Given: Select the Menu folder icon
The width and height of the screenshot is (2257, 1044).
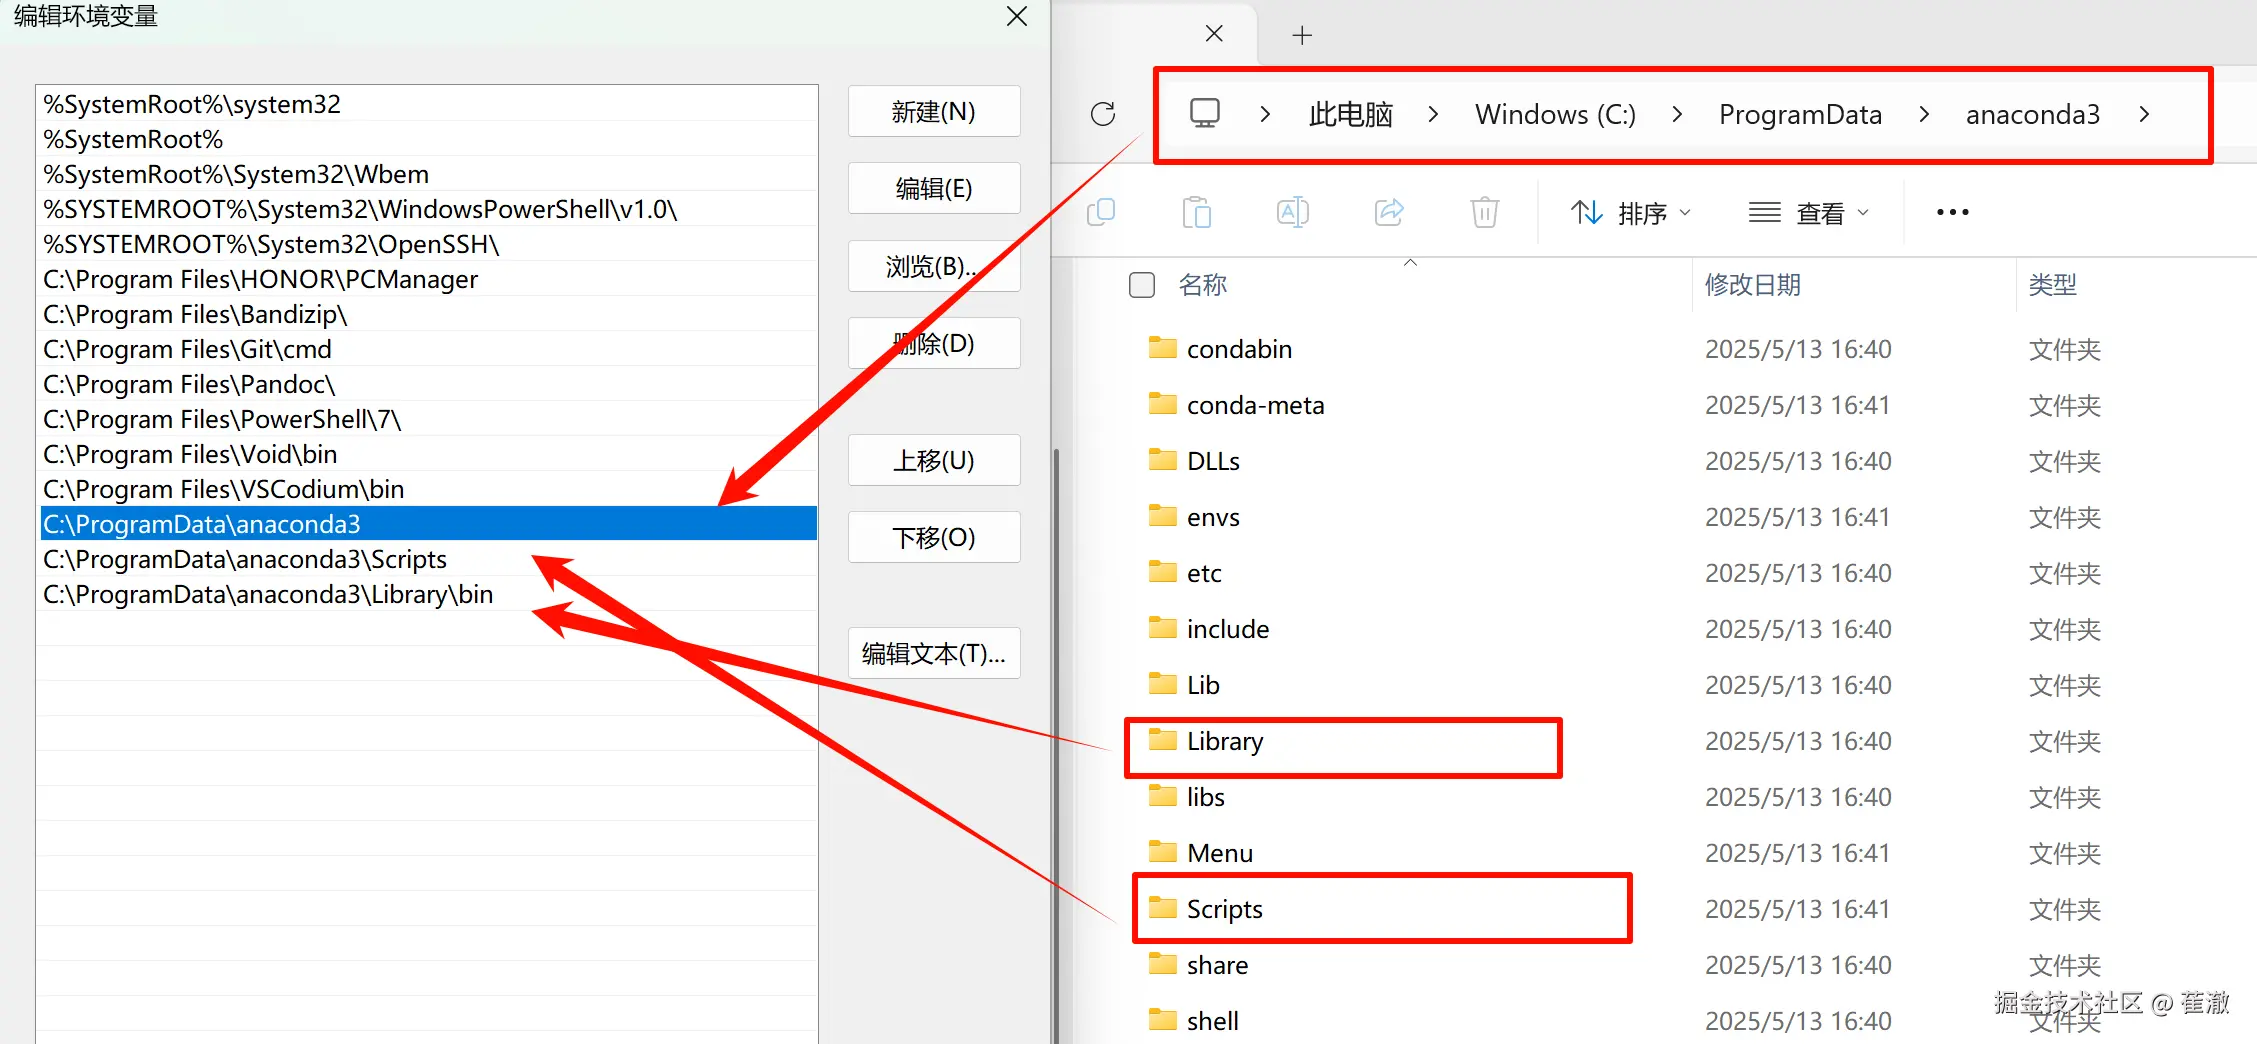Looking at the screenshot, I should coord(1162,852).
